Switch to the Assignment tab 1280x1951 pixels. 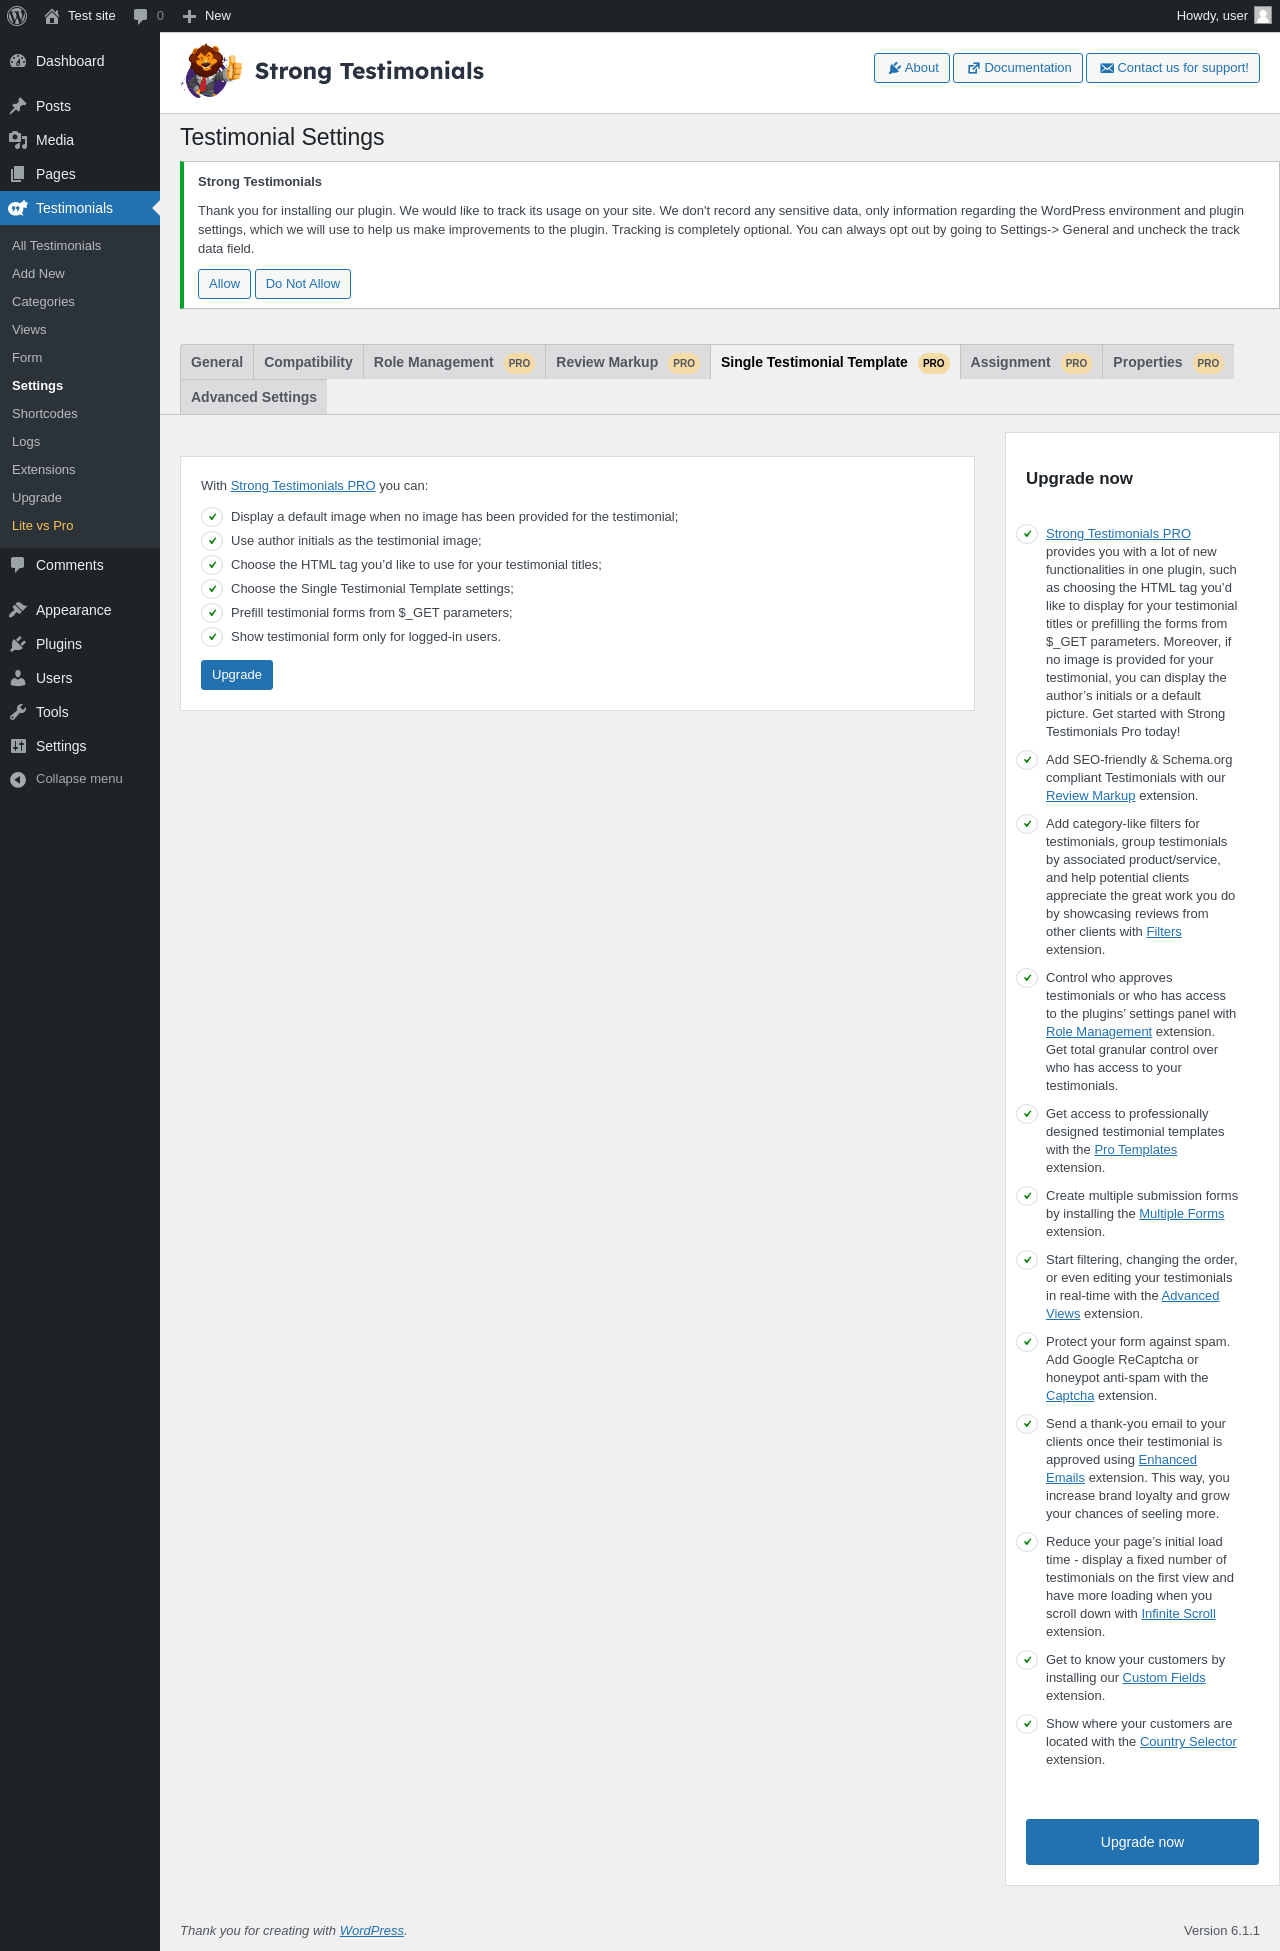[1031, 362]
